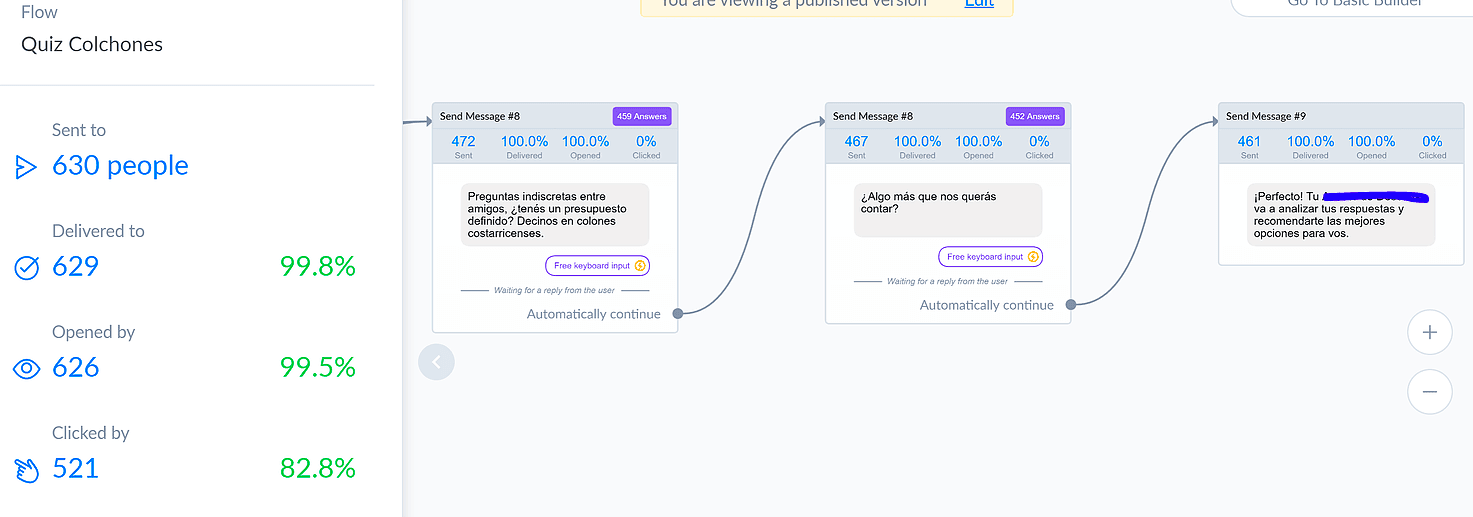Click connector dot beside first Automatically continue
This screenshot has width=1473, height=517.
(x=678, y=314)
